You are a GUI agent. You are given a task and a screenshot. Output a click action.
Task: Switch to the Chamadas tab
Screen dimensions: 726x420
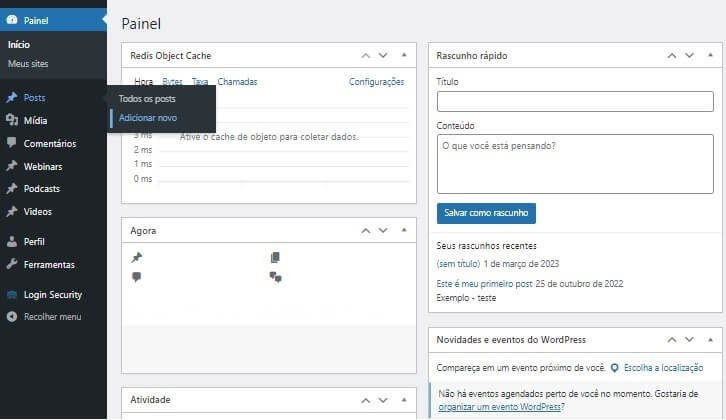[237, 81]
